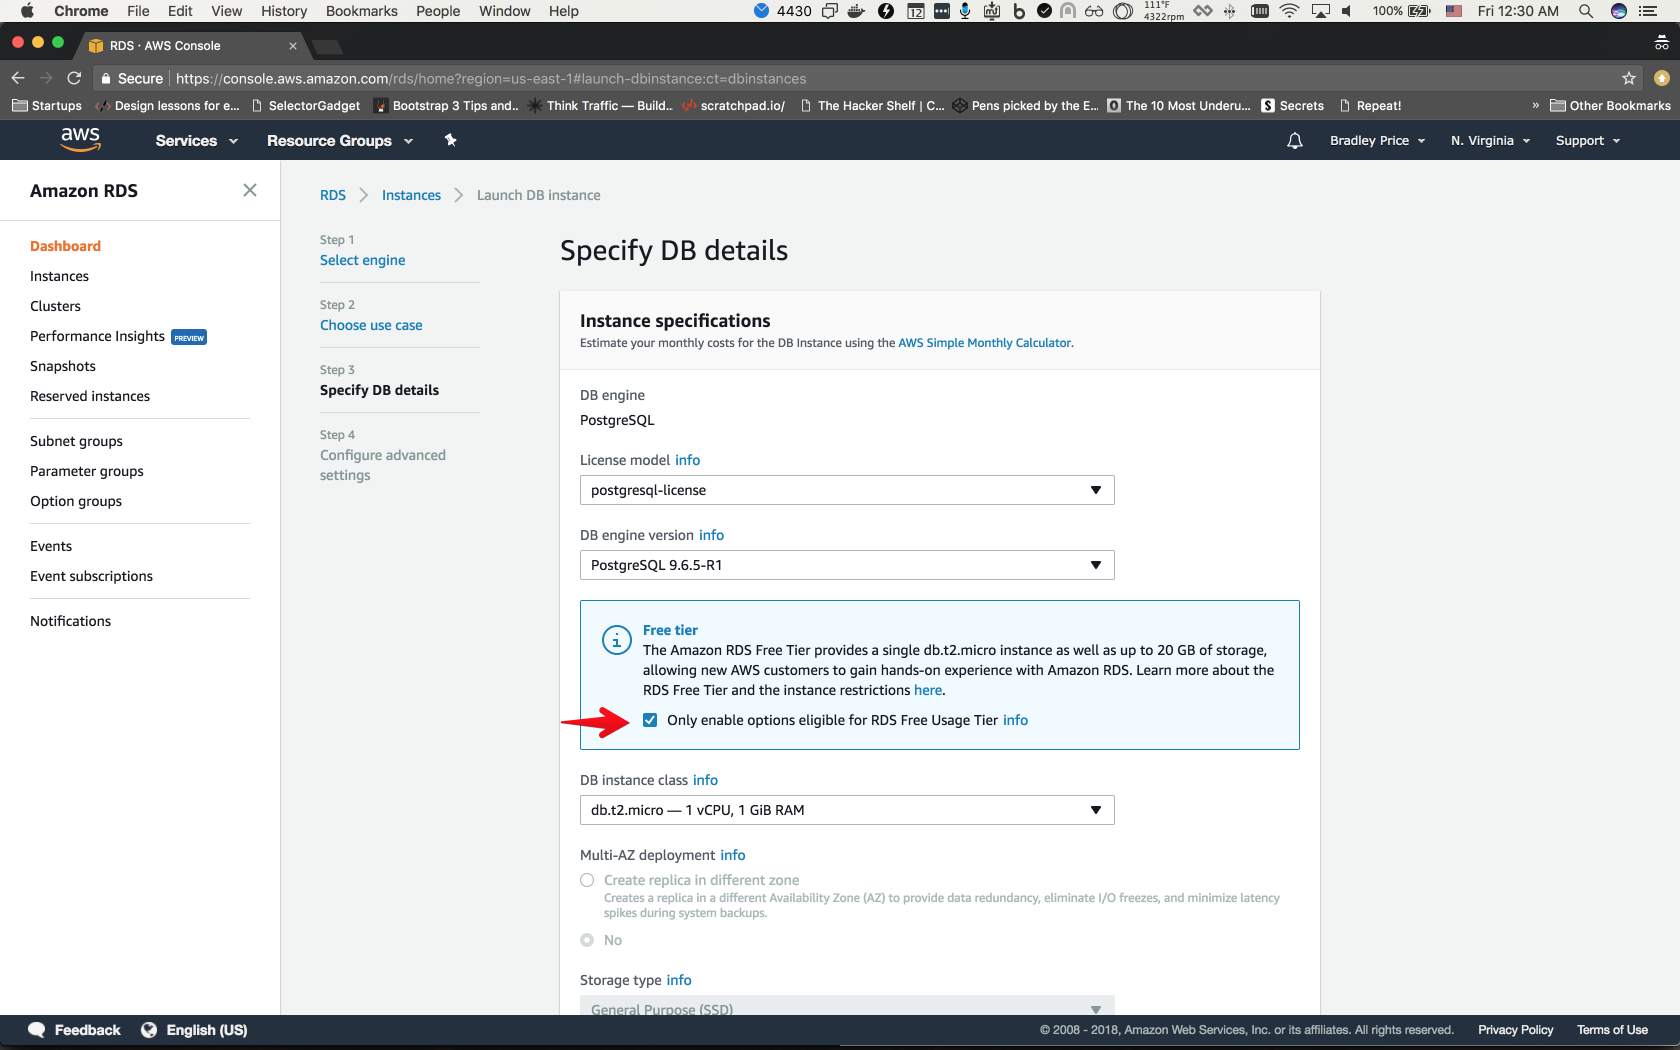Click the pin shortcut icon in AWS navbar
Image resolution: width=1680 pixels, height=1050 pixels.
click(451, 140)
